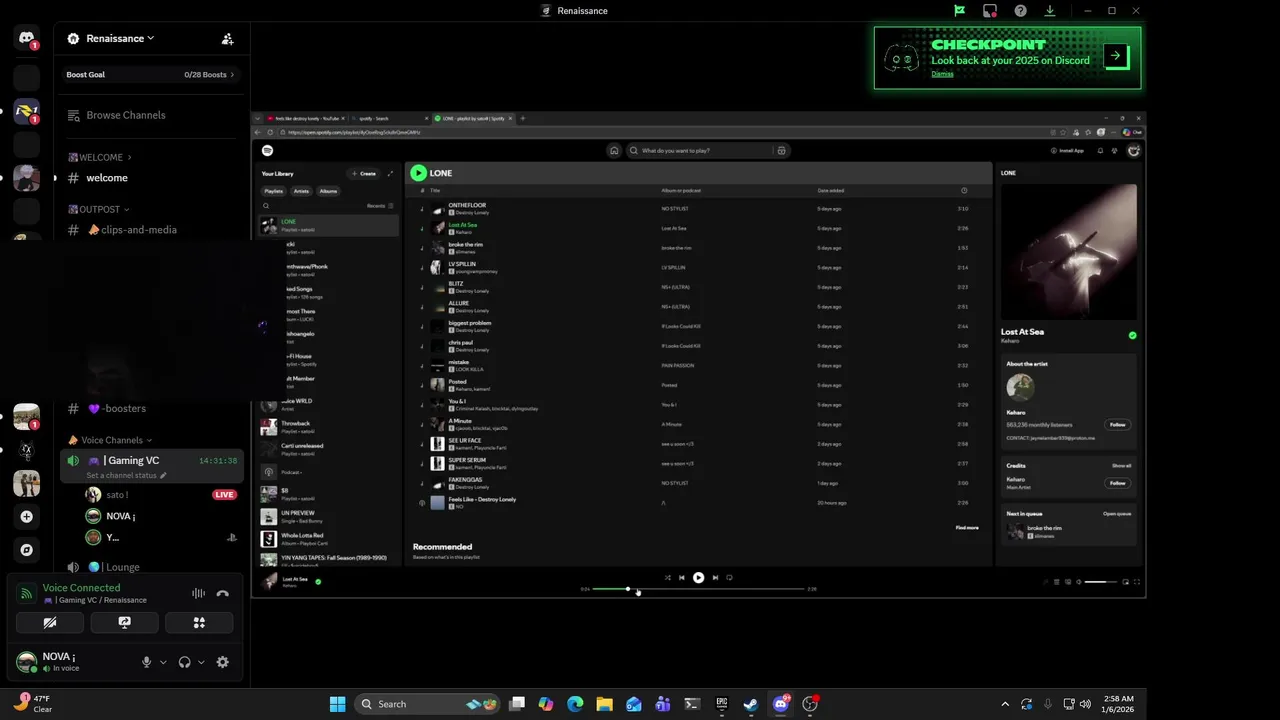The image size is (1280, 720).
Task: Click the Voice Connected signal icon
Action: pyautogui.click(x=27, y=593)
